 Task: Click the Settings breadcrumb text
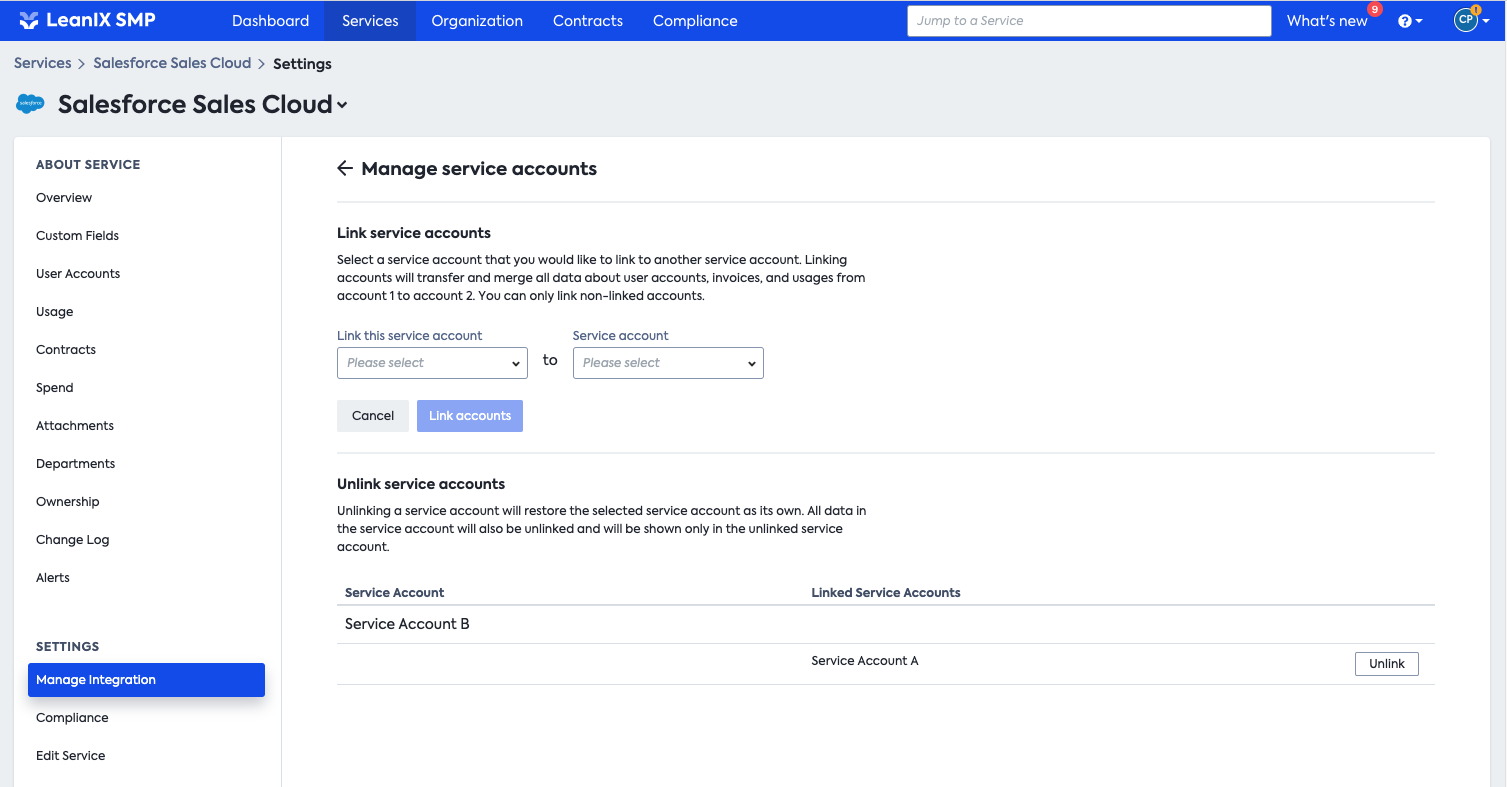point(302,64)
